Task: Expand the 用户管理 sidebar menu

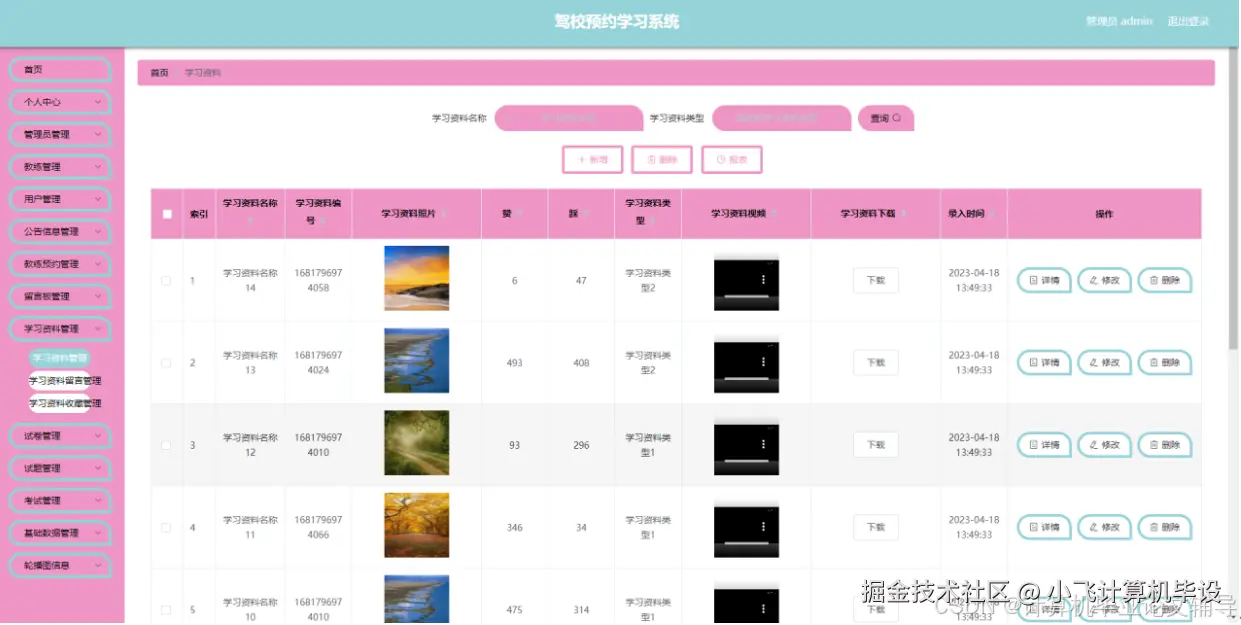Action: [x=60, y=199]
